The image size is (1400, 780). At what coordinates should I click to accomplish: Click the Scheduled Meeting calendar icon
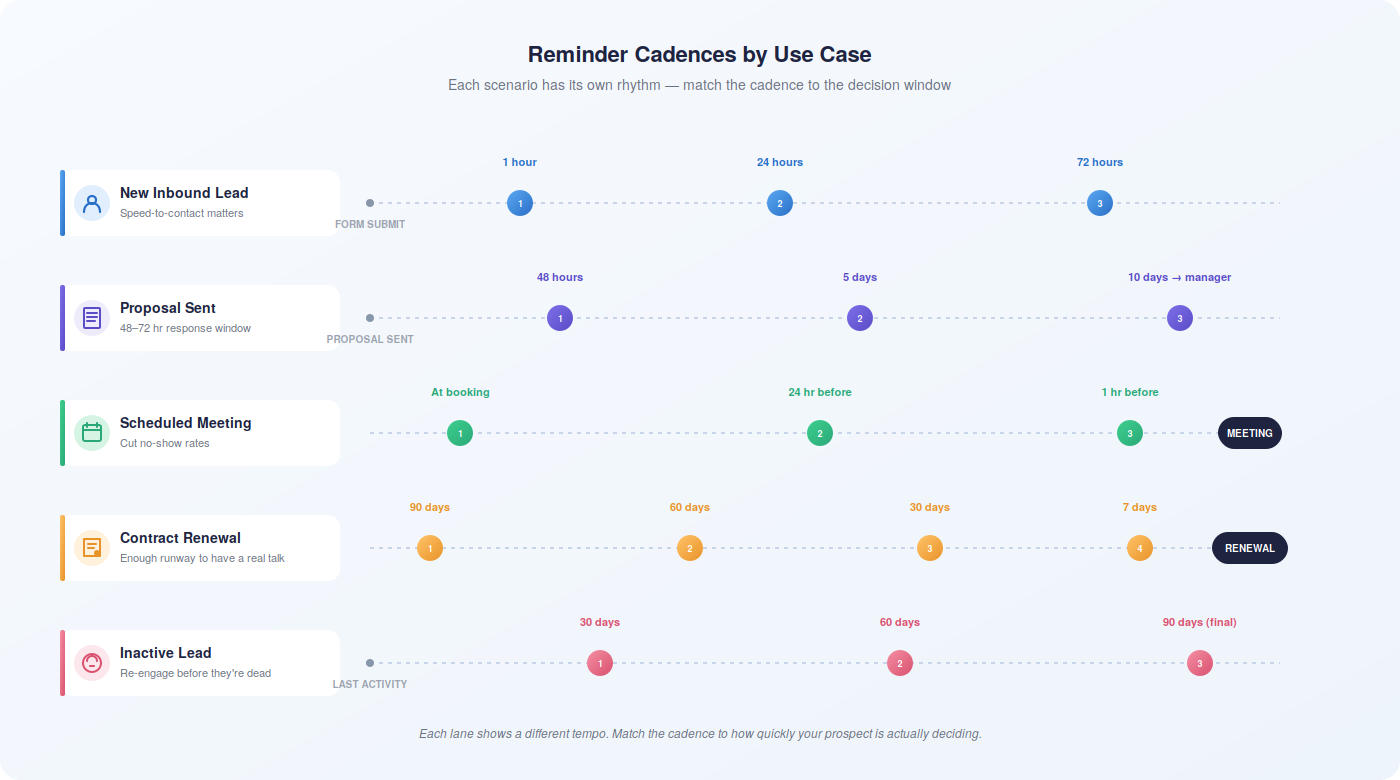(92, 433)
